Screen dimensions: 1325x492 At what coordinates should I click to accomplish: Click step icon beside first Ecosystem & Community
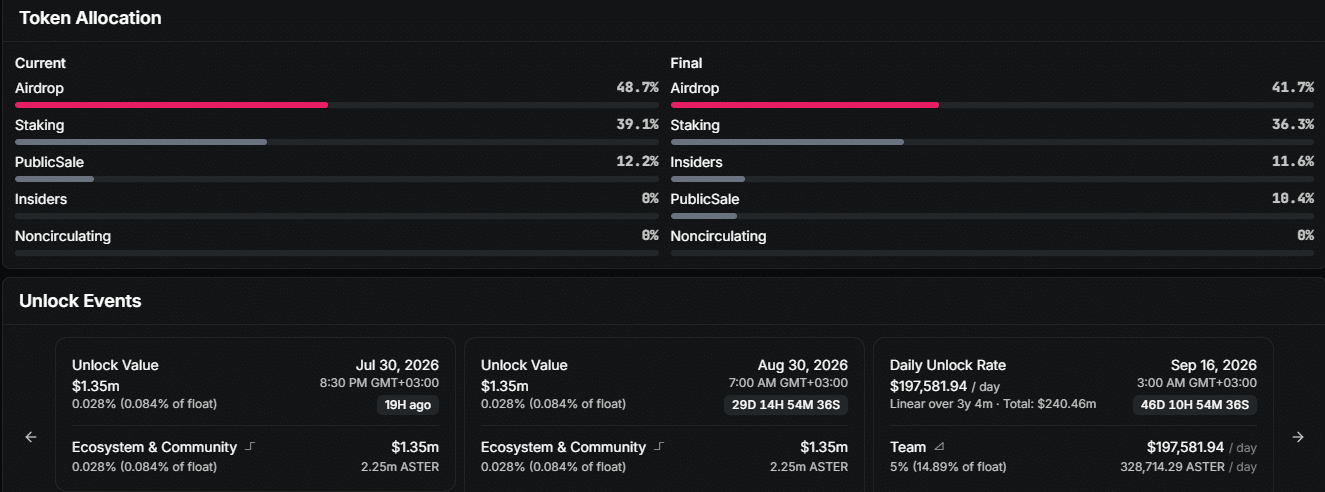(x=250, y=447)
